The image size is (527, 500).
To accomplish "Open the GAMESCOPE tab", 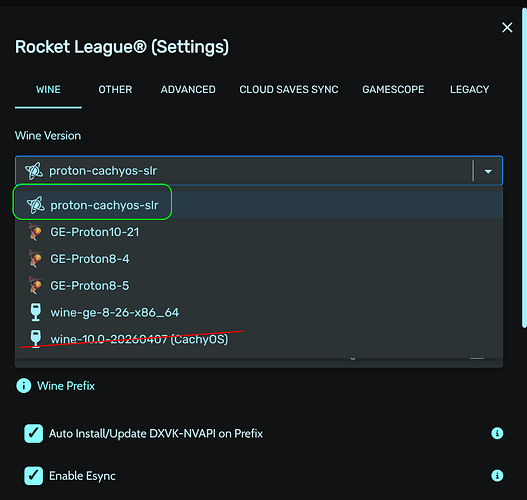I will pos(393,89).
